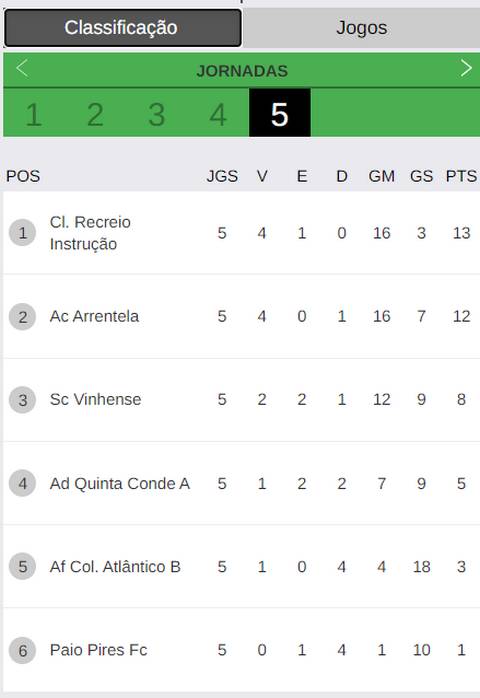Click position badge number 1
480x698 pixels.
(22, 233)
